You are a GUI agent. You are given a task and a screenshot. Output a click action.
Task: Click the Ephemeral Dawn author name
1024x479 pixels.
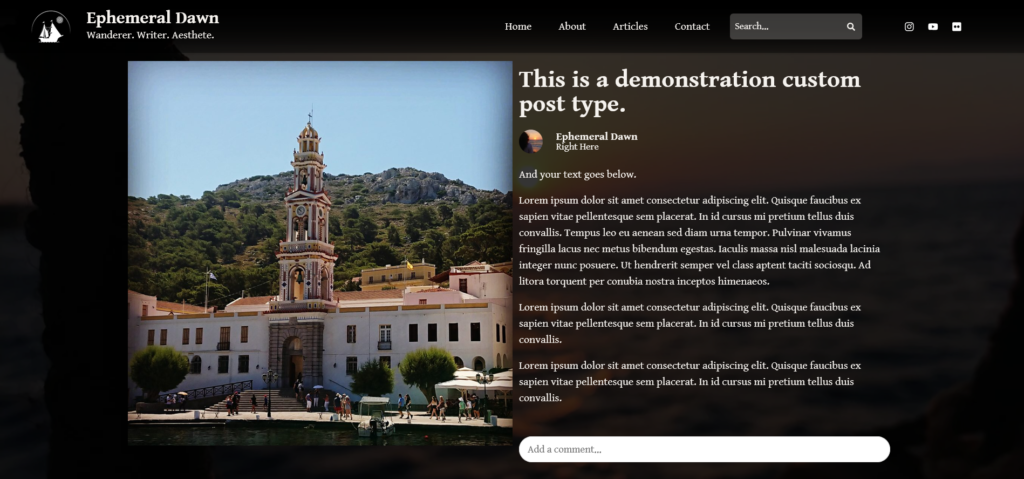click(x=596, y=137)
